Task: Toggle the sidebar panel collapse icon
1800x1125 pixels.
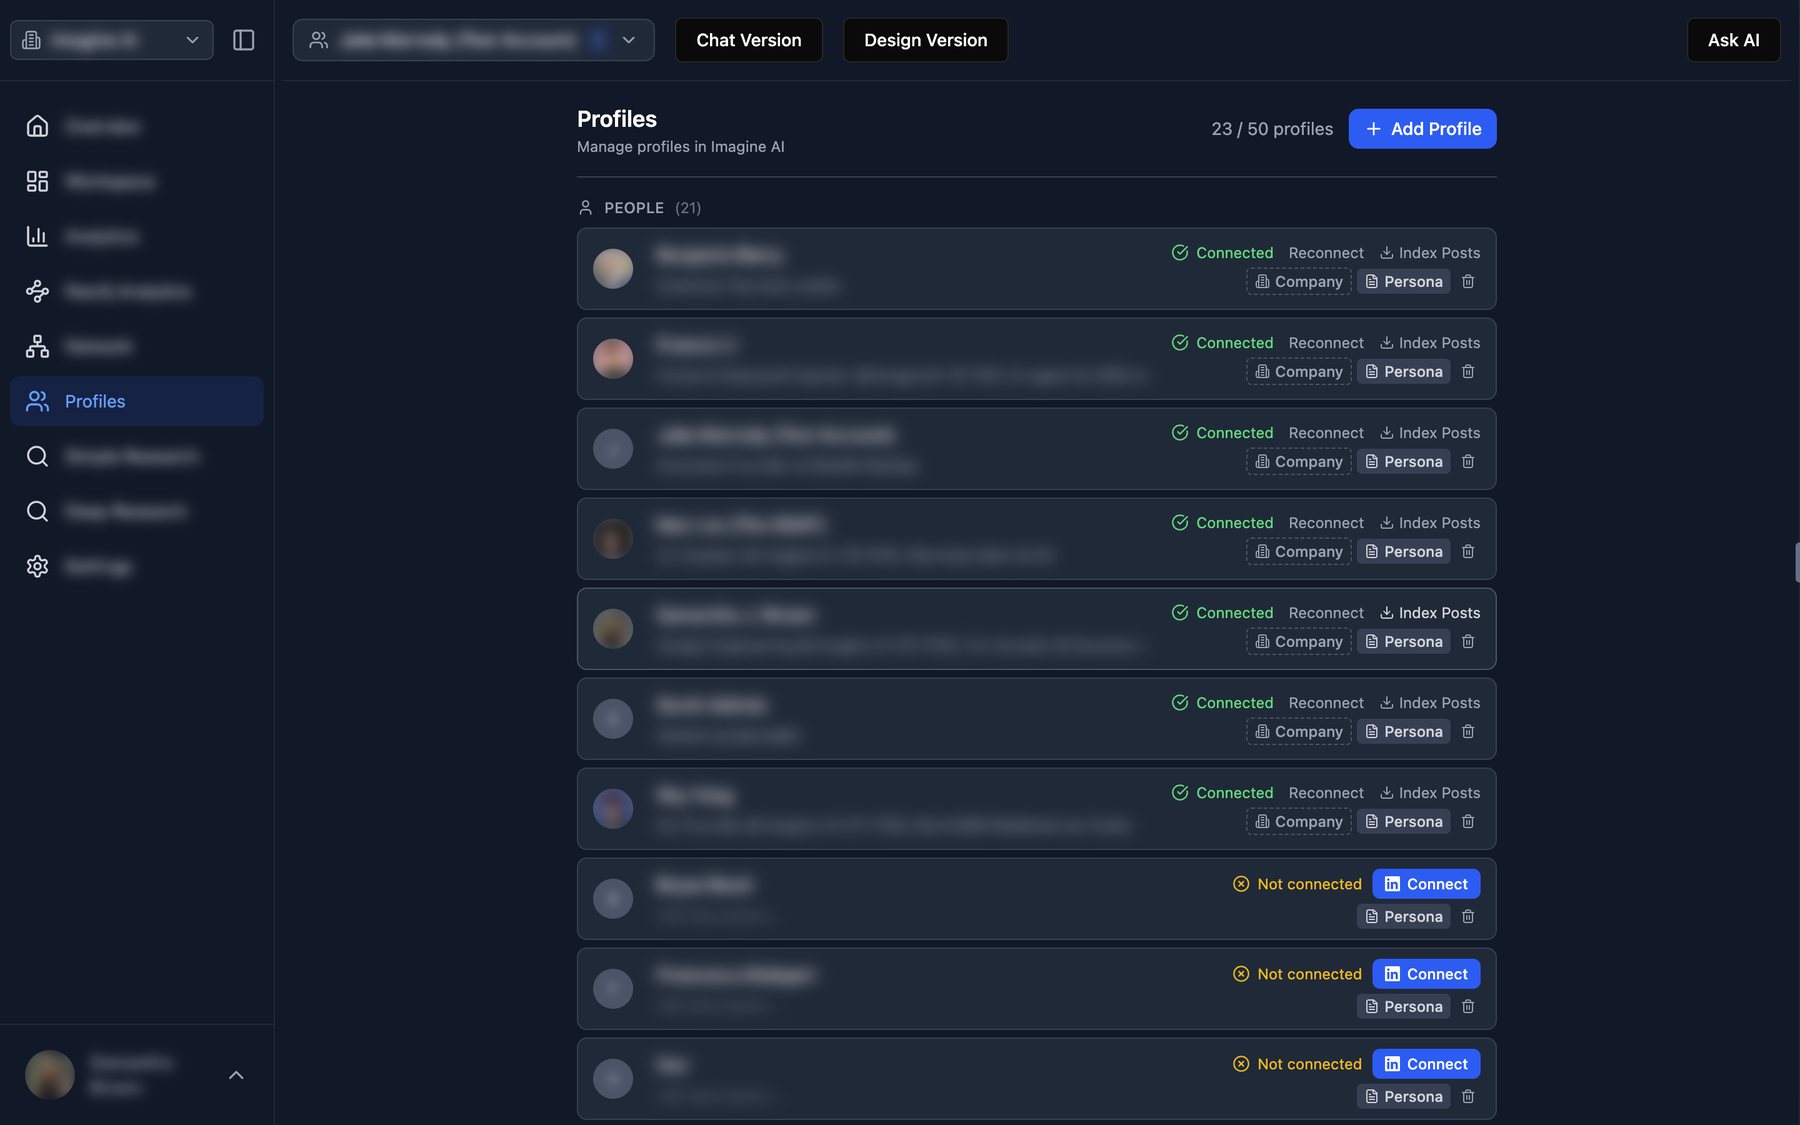Action: click(243, 40)
